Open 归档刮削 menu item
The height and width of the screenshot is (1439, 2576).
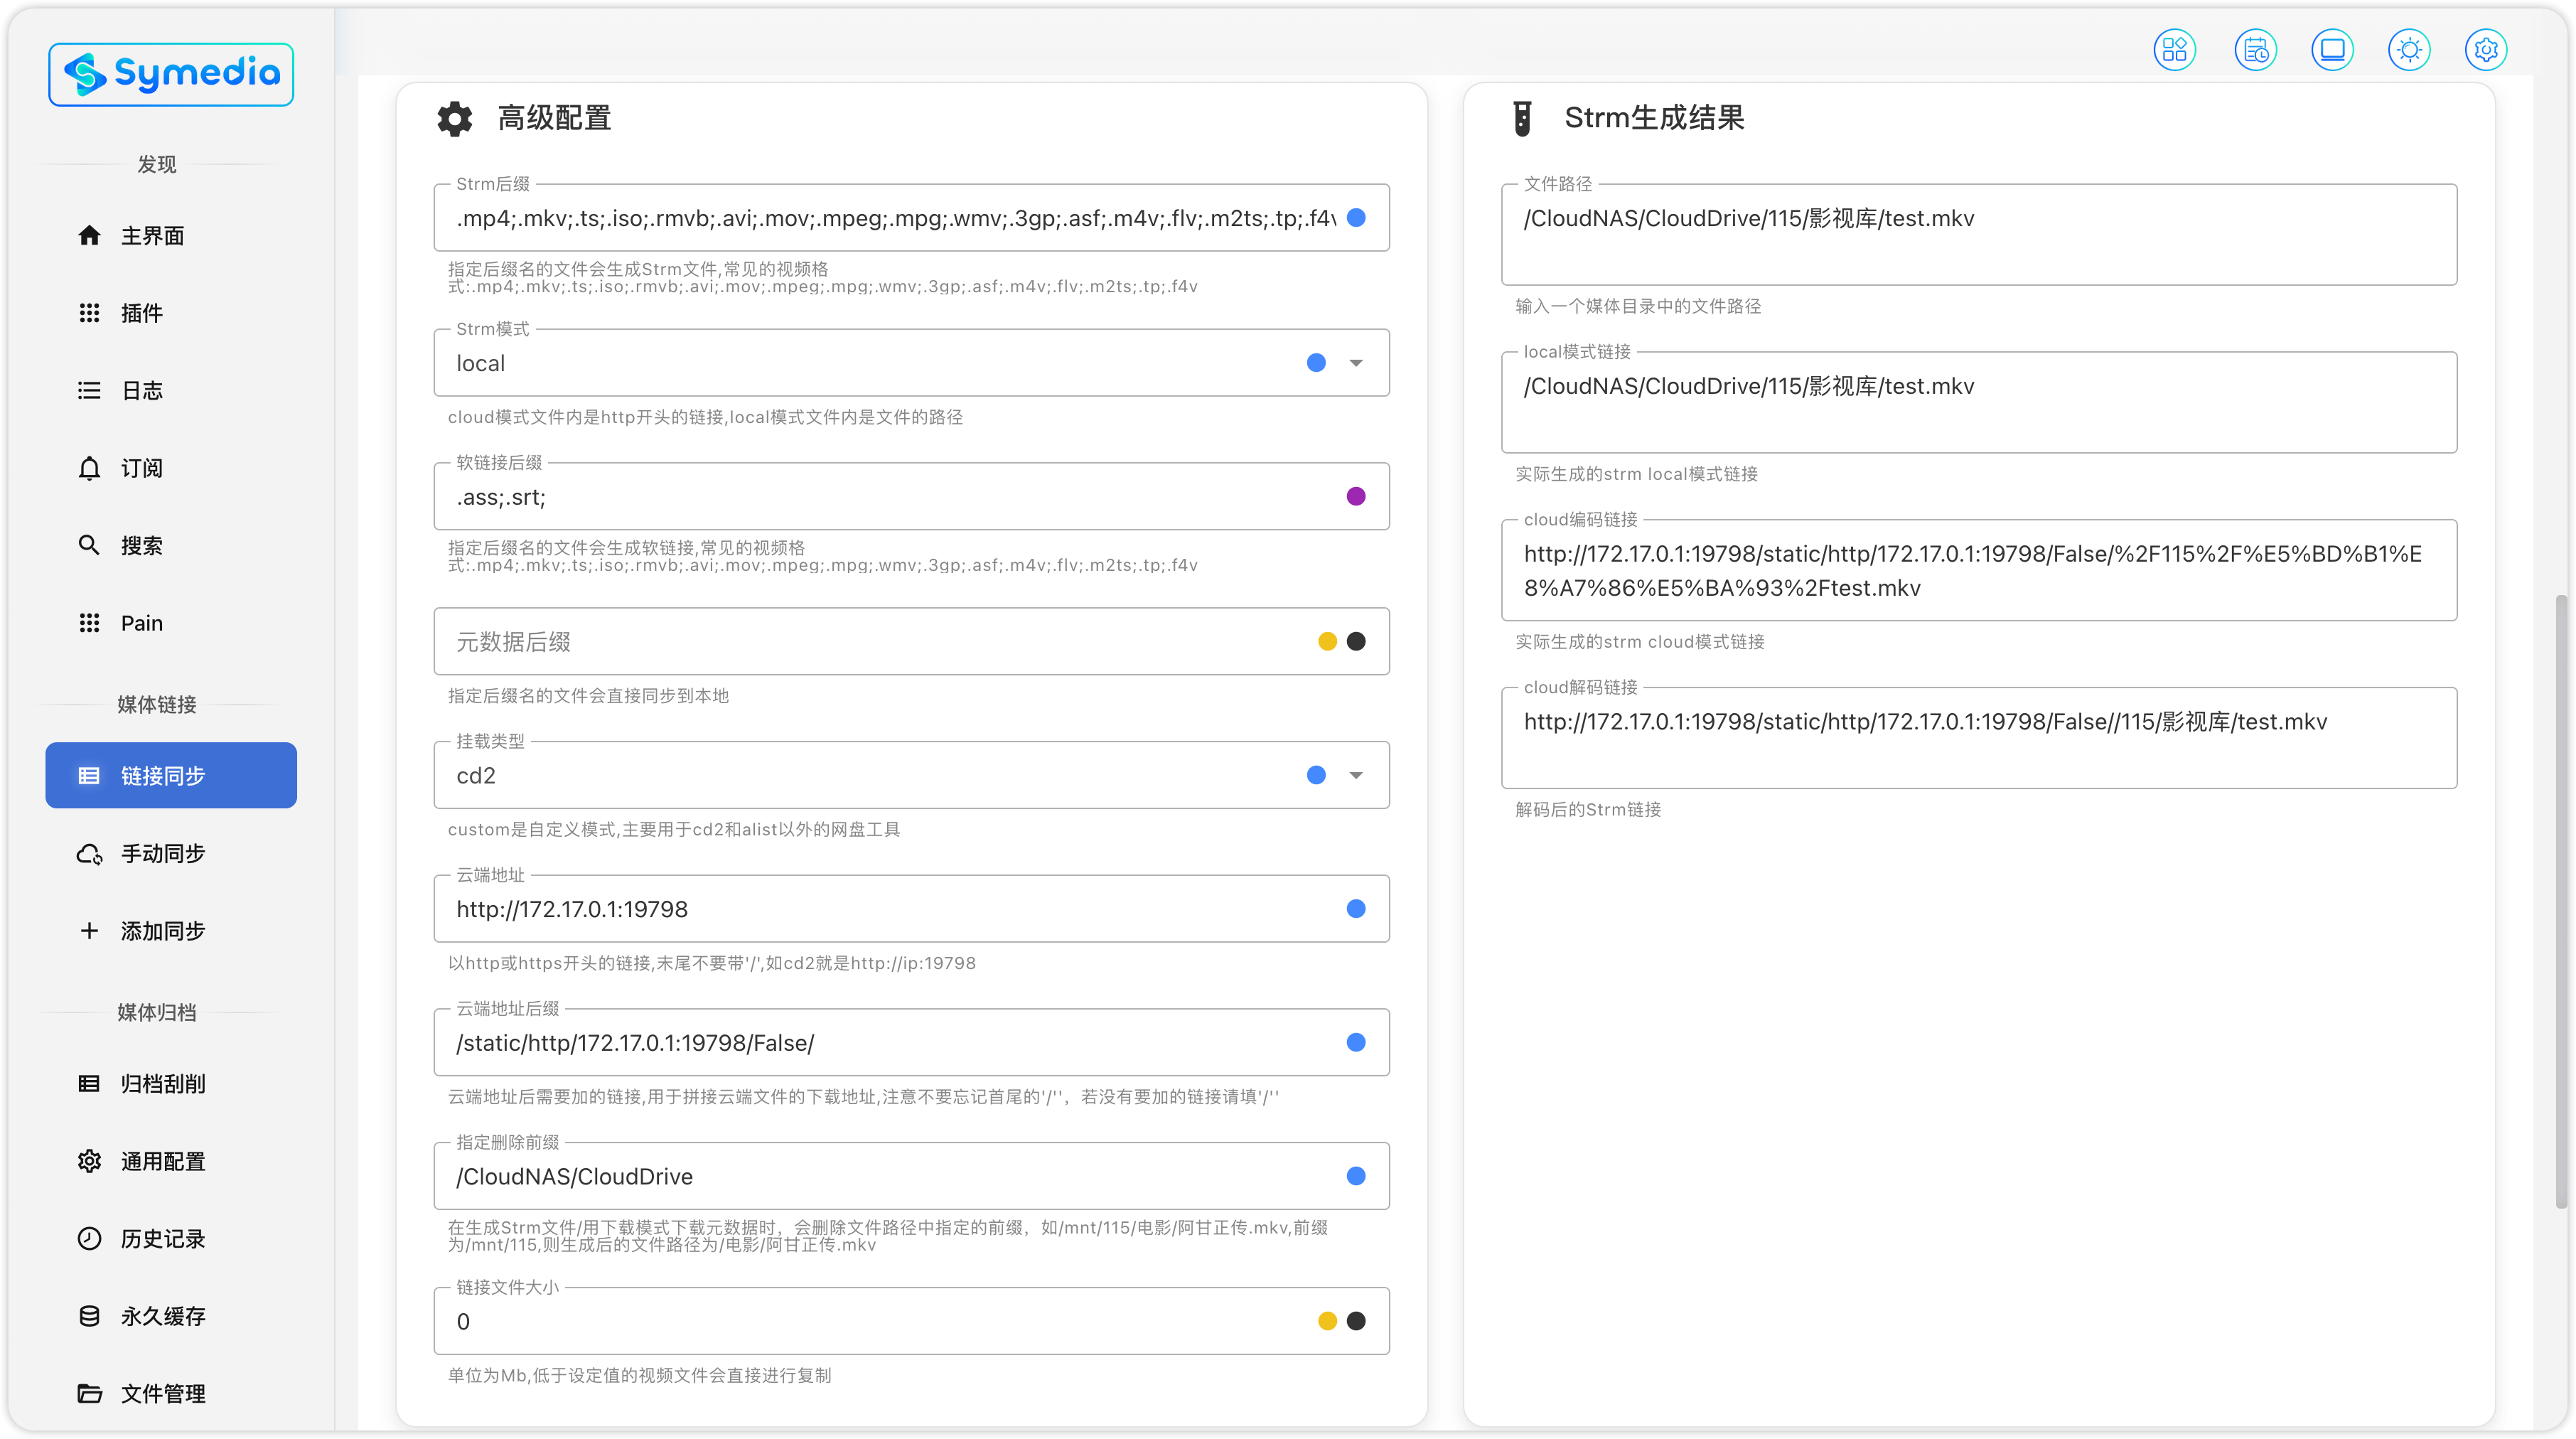tap(163, 1084)
